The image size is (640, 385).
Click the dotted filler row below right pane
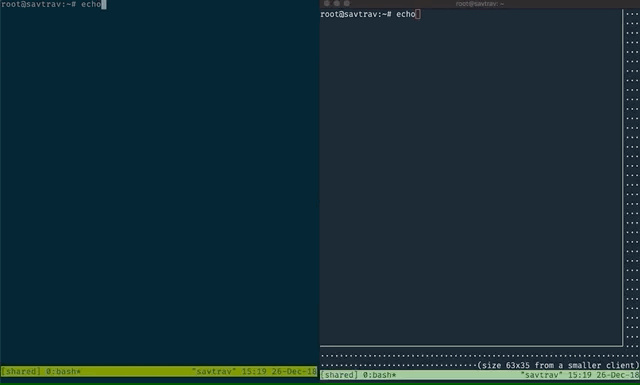pos(480,356)
